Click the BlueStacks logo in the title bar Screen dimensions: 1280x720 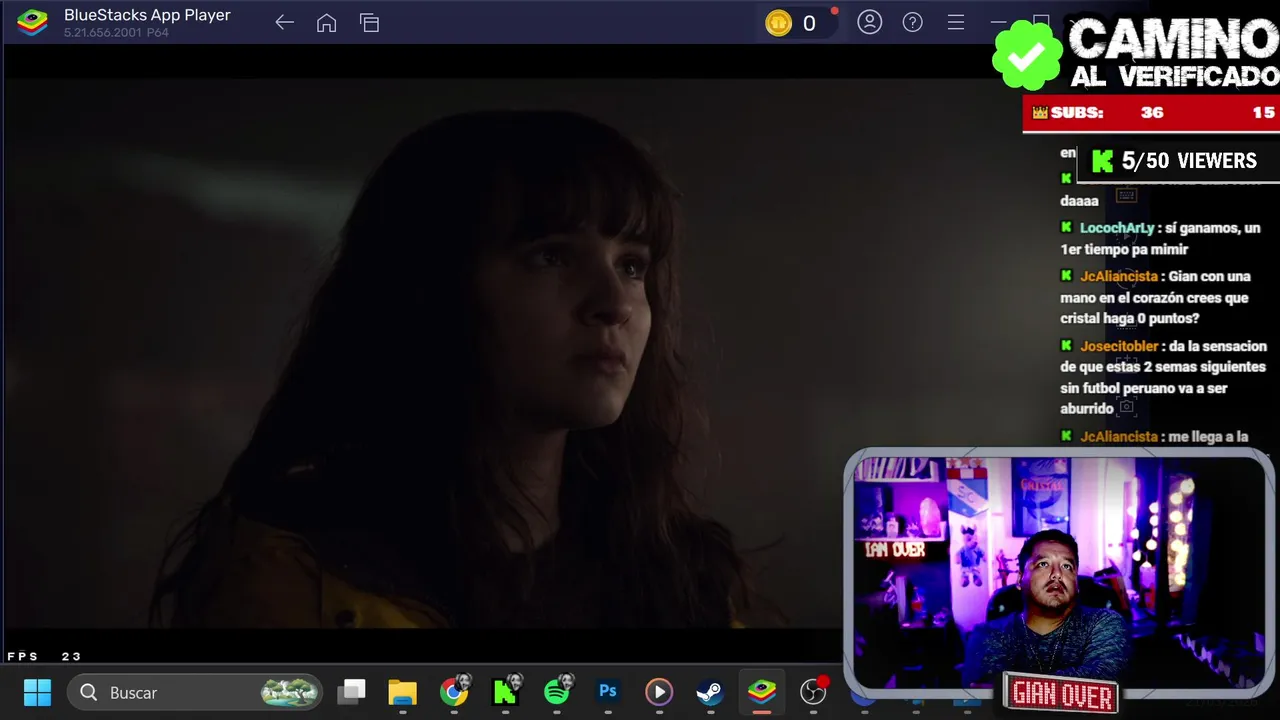coord(32,22)
